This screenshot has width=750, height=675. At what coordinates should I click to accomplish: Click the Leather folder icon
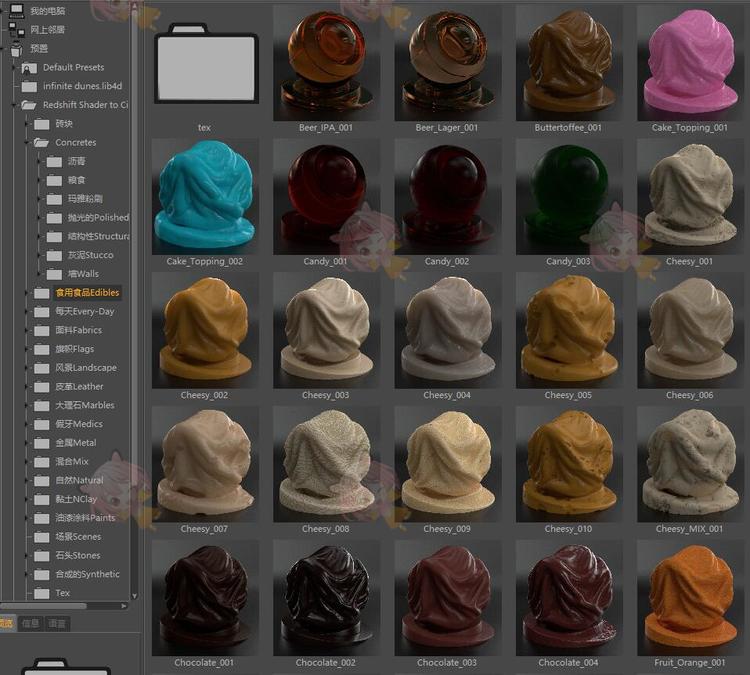[41, 386]
